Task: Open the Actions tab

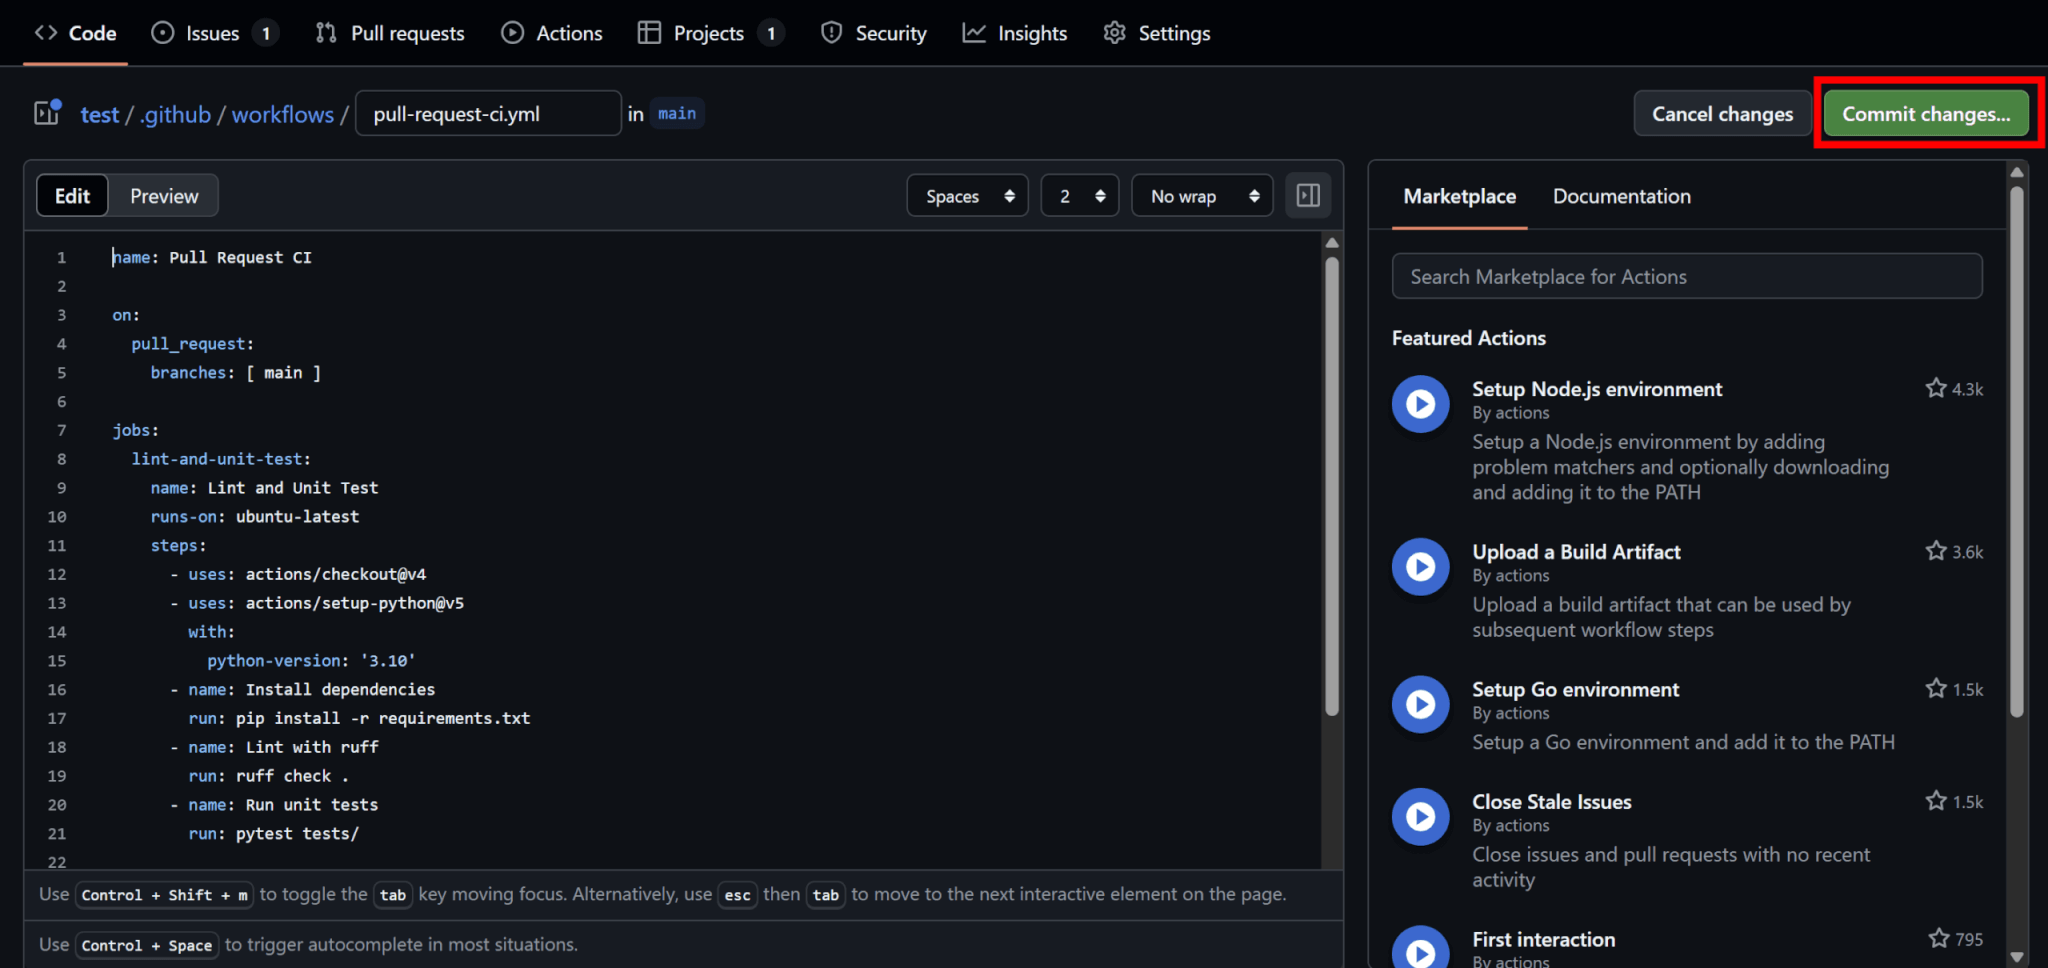Action: click(x=552, y=33)
